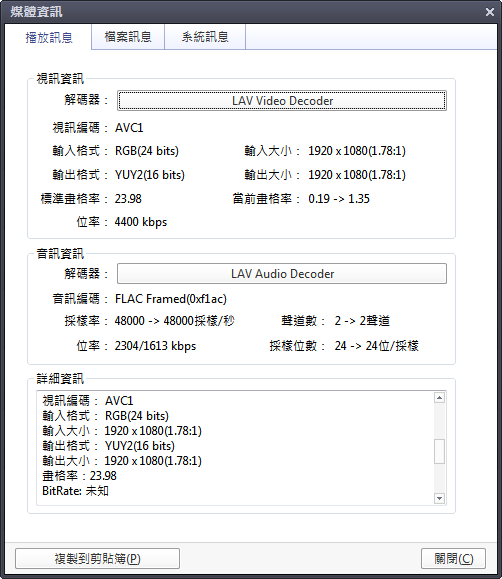Click the audio 位率 2304/1613 kbps value

155,346
